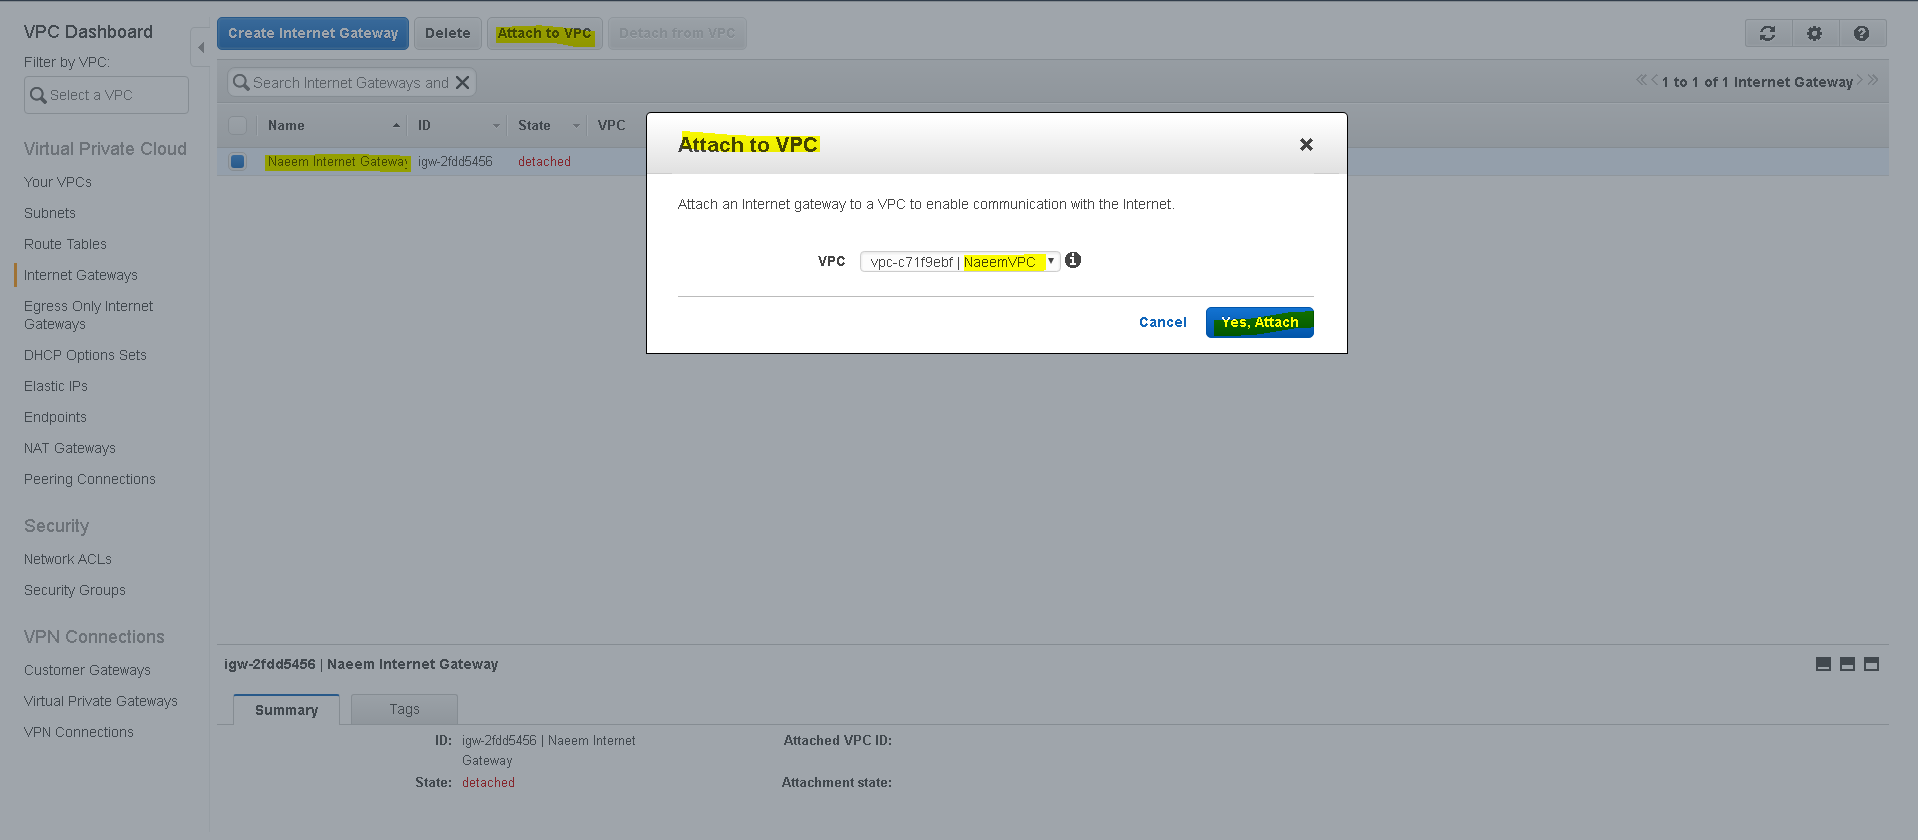
Task: Click the info icon beside VPC dropdown
Action: tap(1073, 260)
